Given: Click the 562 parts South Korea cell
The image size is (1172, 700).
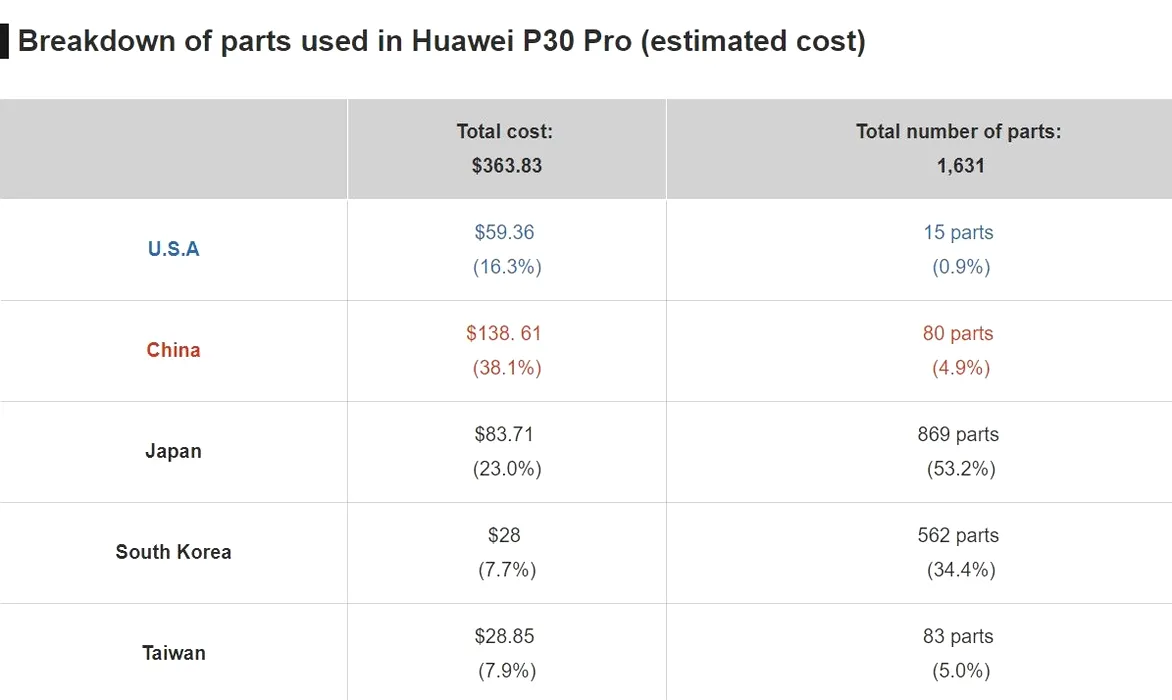Looking at the screenshot, I should (958, 552).
